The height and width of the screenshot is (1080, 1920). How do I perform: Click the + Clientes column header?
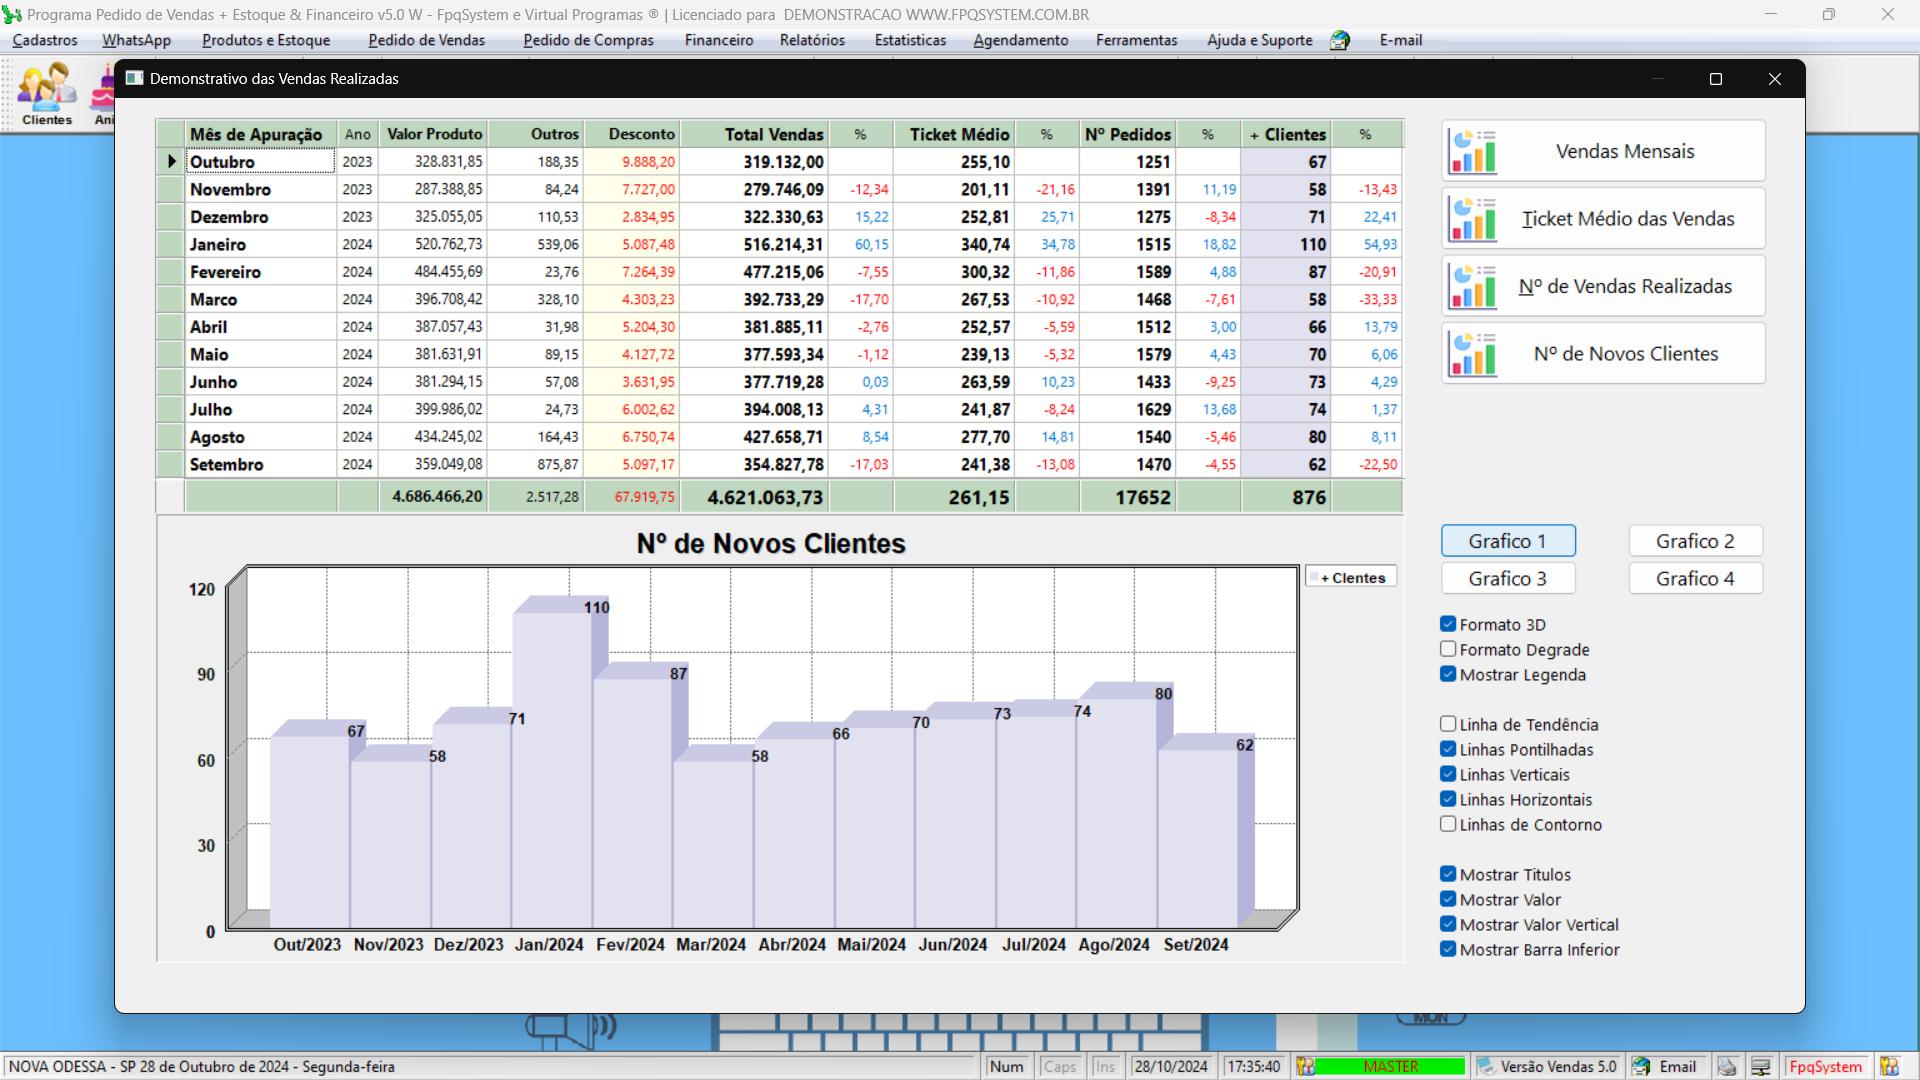coord(1286,134)
